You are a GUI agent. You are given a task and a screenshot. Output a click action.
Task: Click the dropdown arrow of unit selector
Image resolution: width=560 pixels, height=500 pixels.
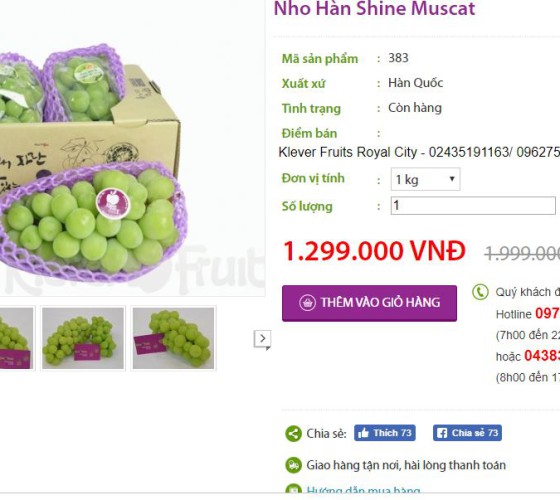tap(452, 179)
